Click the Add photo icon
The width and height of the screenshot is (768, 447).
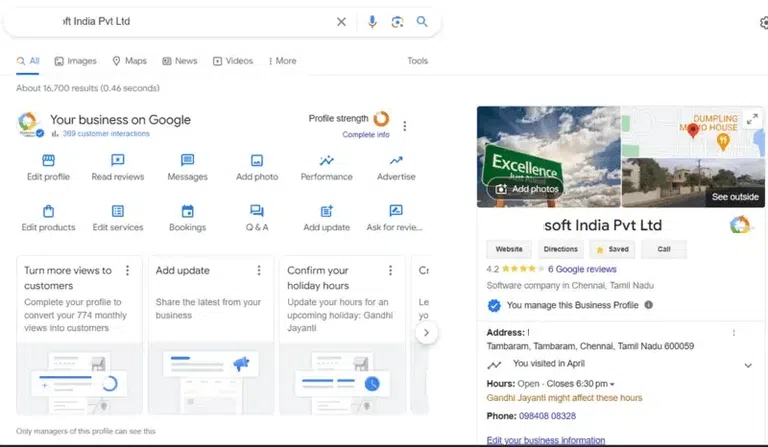[x=257, y=160]
